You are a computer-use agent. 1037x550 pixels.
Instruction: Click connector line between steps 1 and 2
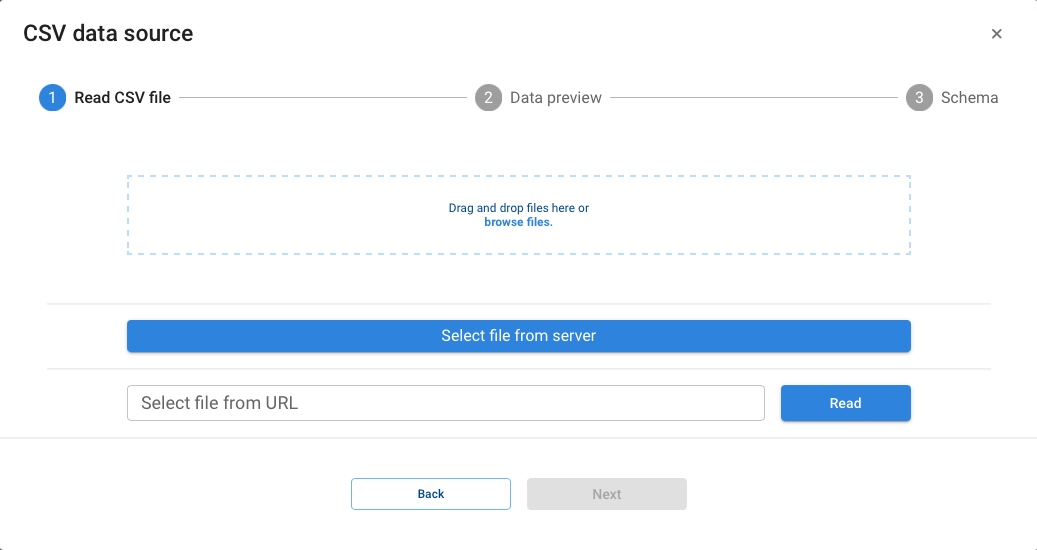[320, 98]
